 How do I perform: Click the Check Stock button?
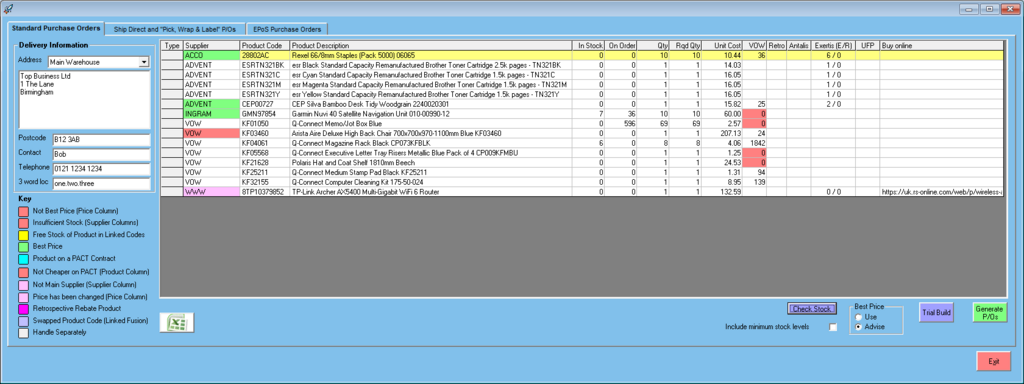[811, 309]
